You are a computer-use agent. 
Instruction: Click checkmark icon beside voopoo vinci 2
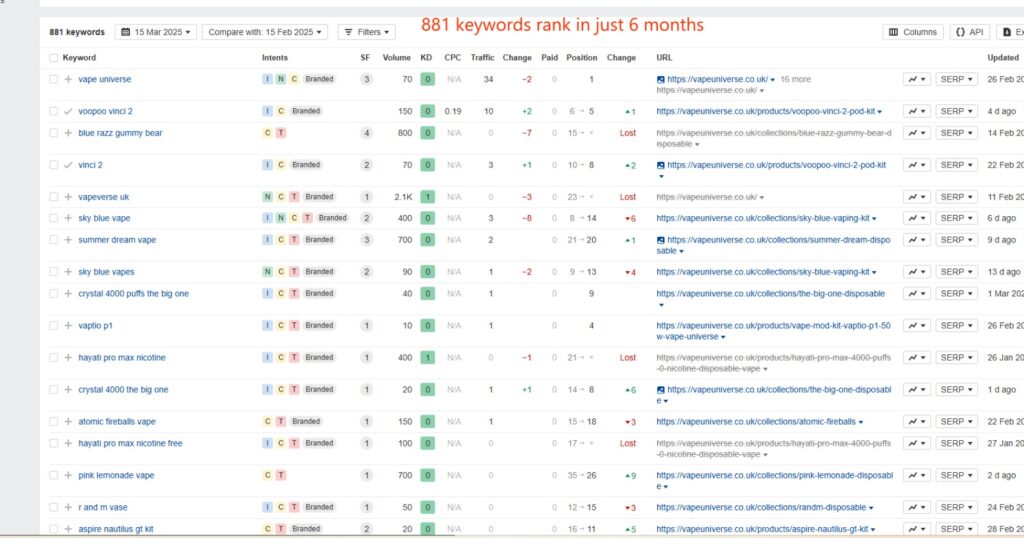click(68, 111)
